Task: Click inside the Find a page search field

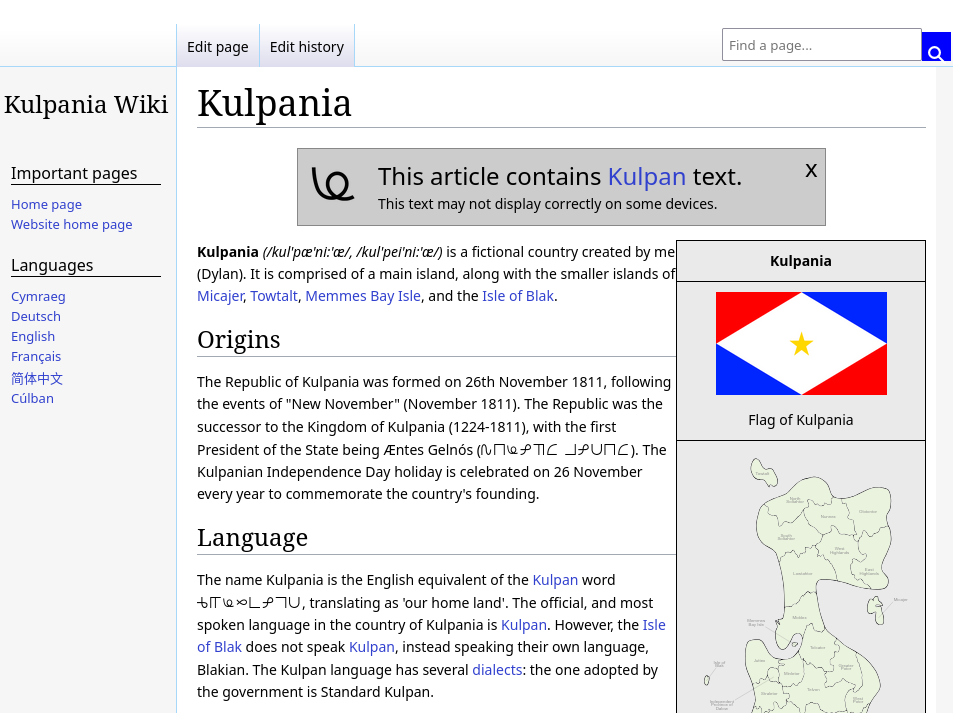Action: [820, 45]
